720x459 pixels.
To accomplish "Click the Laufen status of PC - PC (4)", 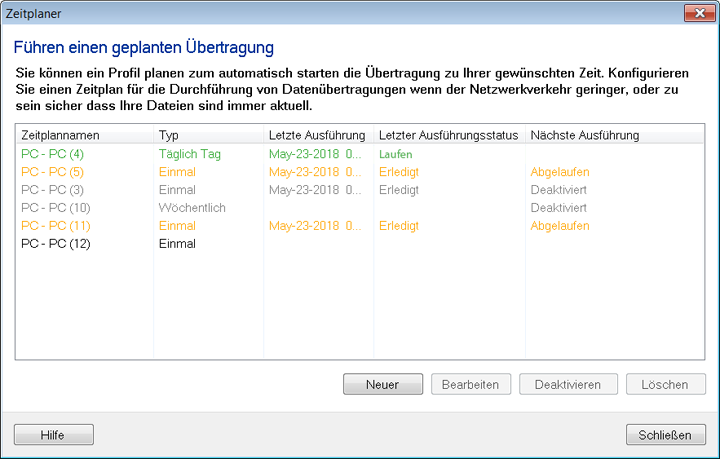I will pos(395,155).
